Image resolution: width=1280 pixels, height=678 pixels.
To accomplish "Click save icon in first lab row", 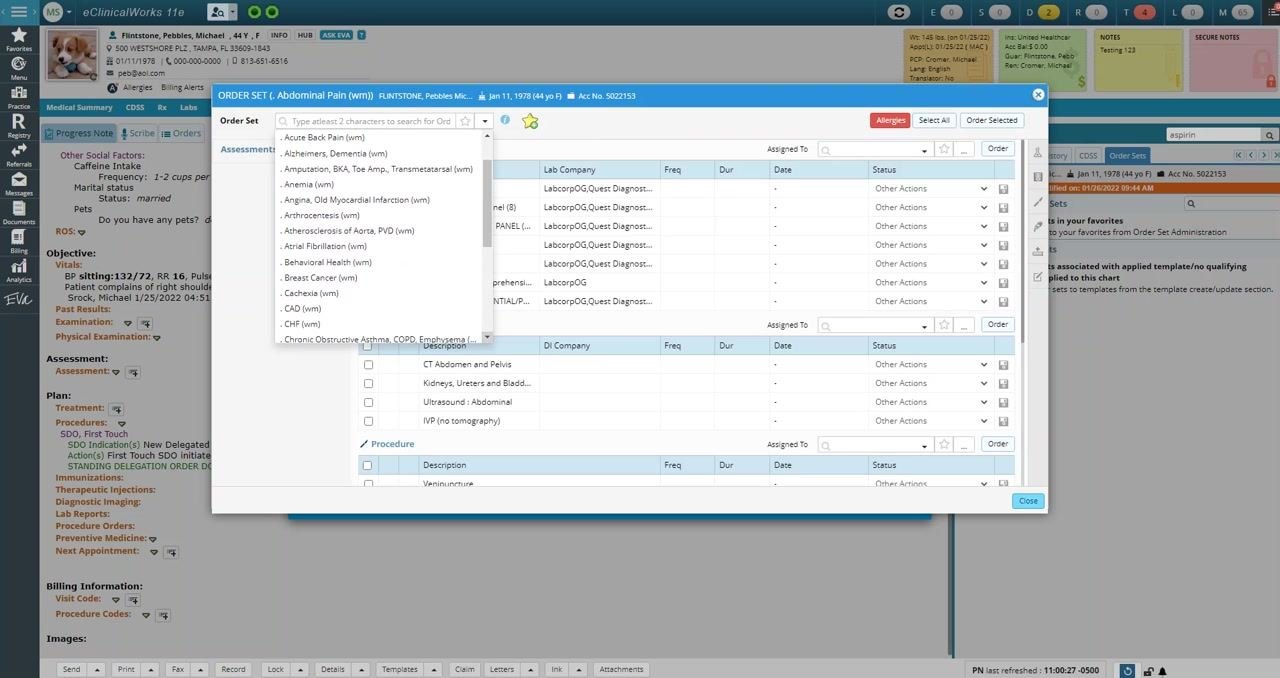I will (x=1003, y=188).
